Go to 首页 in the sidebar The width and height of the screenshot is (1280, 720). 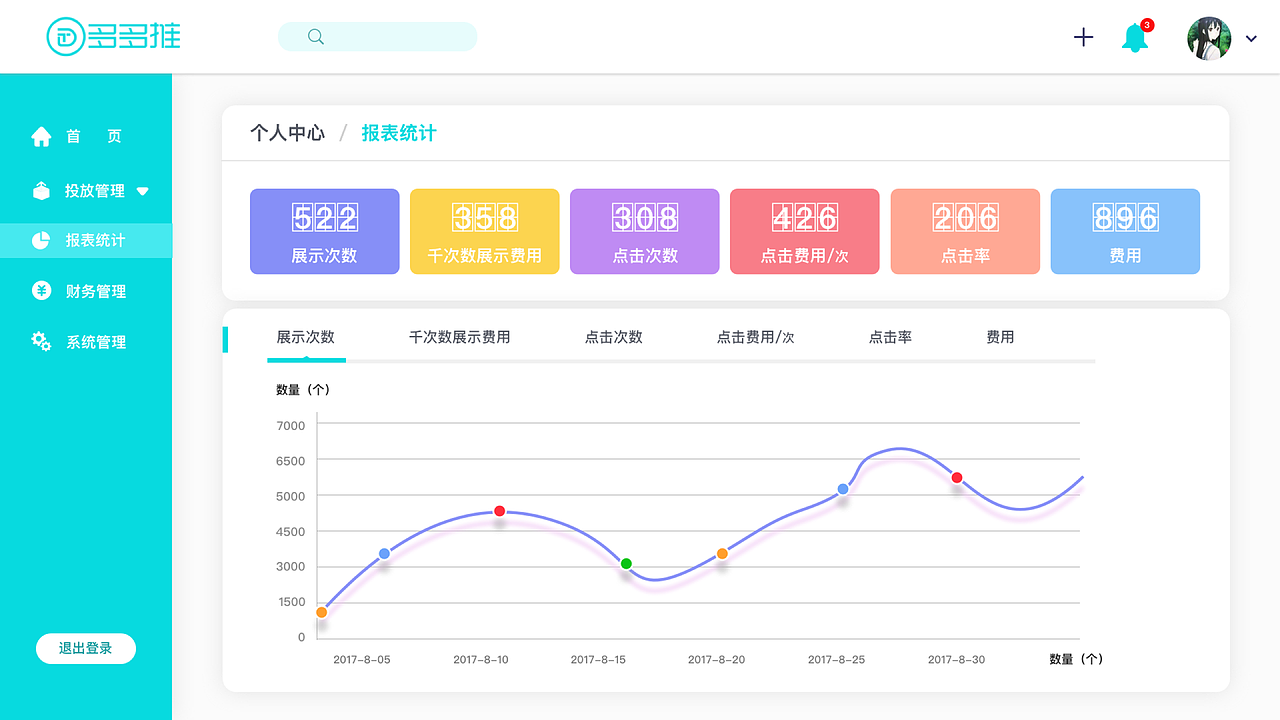[94, 136]
